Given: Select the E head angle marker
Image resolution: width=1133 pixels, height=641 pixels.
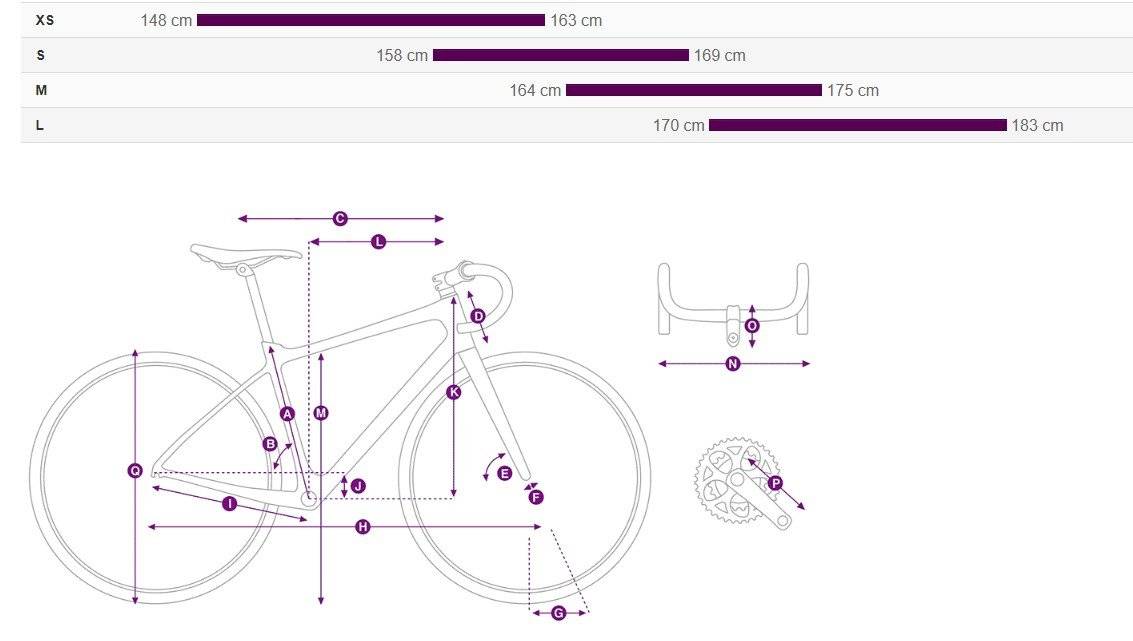Looking at the screenshot, I should click(x=504, y=473).
